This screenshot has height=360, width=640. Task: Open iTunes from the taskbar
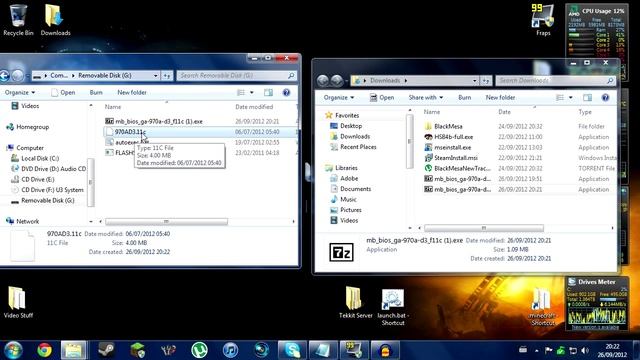(x=230, y=350)
